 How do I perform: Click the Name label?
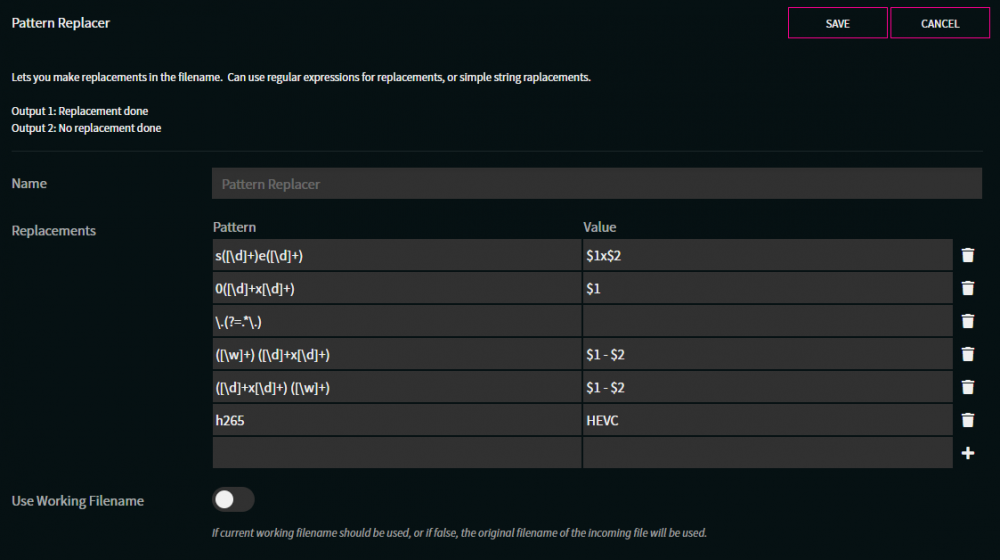click(29, 183)
